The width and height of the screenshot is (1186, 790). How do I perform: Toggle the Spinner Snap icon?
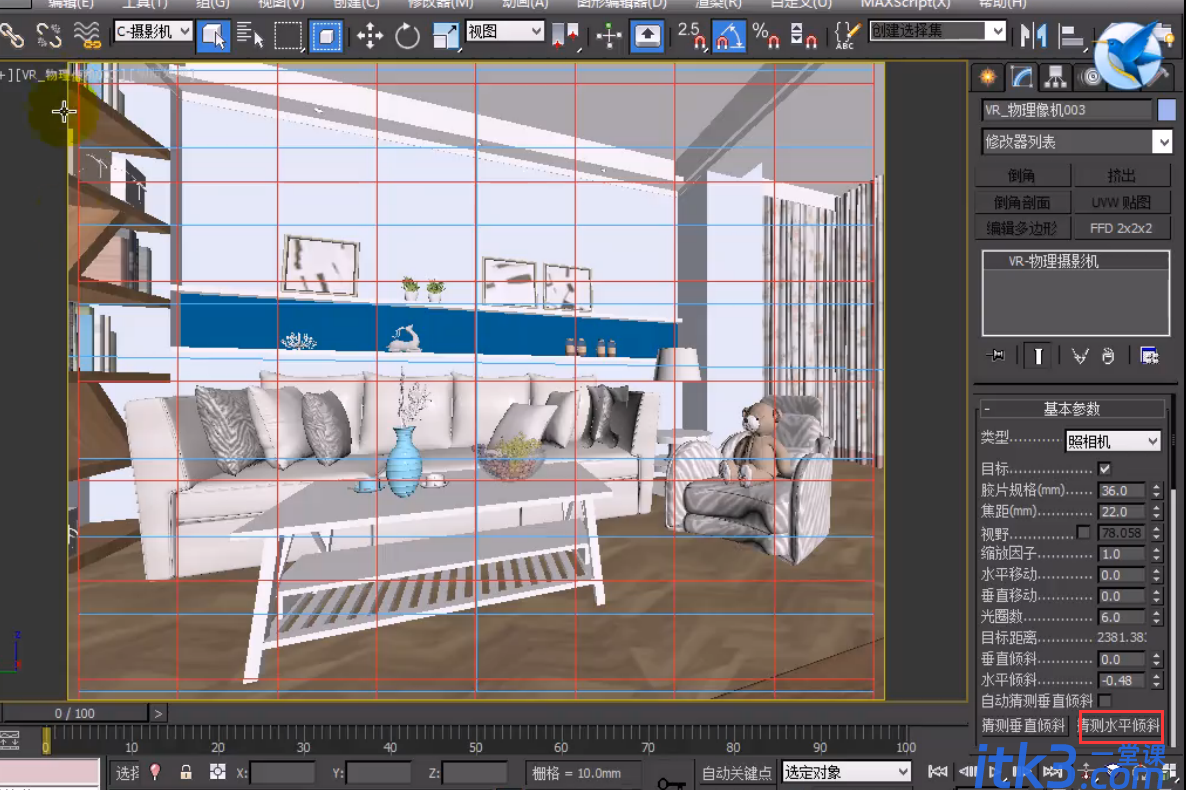coord(803,35)
